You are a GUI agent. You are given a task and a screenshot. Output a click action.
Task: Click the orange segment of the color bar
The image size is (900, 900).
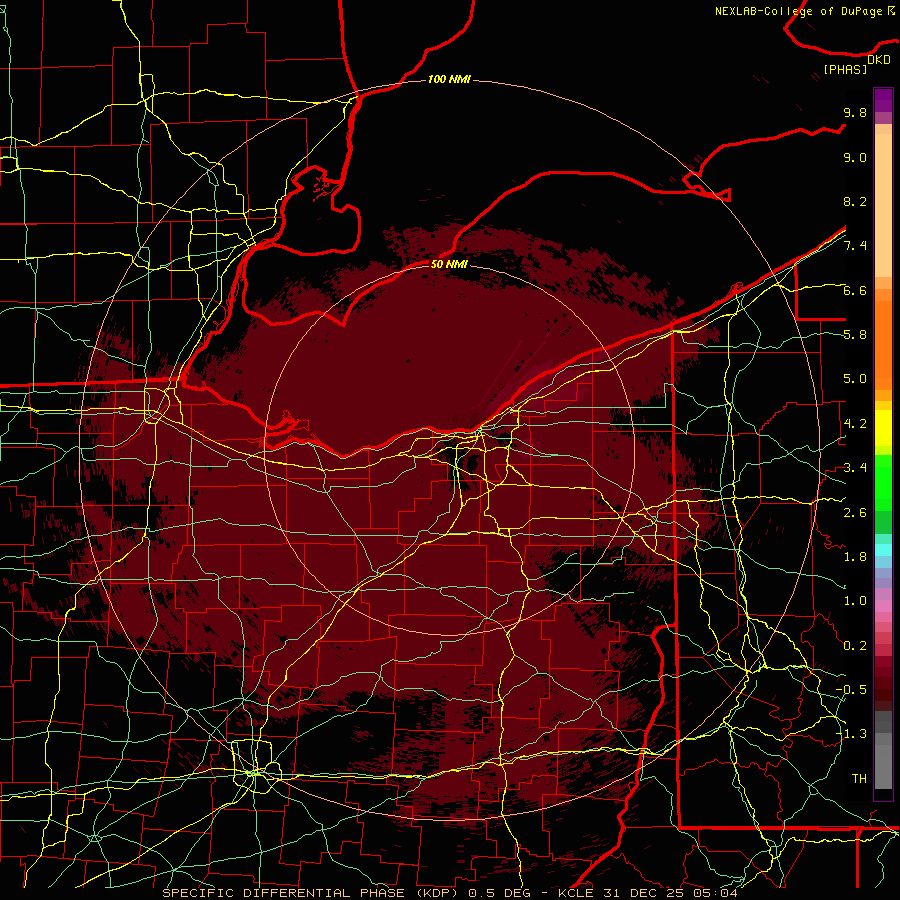click(x=883, y=344)
